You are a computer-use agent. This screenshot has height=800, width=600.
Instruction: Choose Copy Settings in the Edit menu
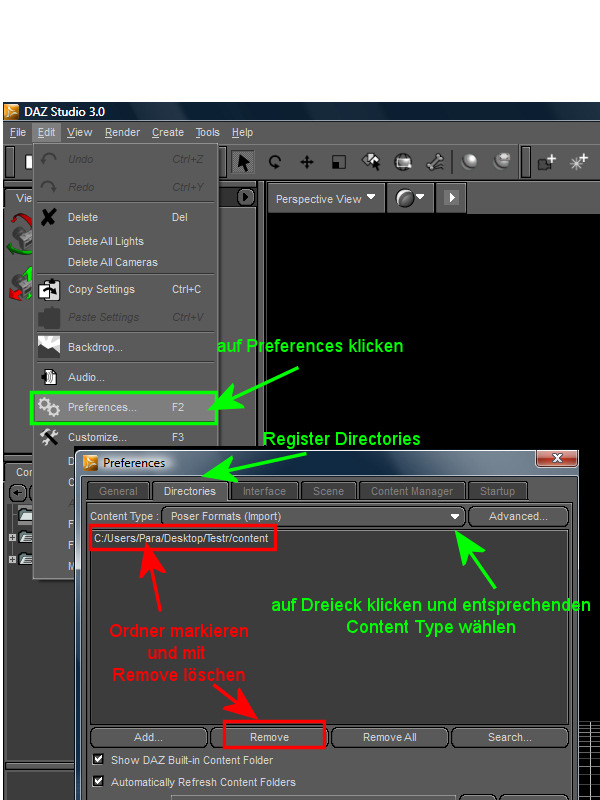pos(126,289)
